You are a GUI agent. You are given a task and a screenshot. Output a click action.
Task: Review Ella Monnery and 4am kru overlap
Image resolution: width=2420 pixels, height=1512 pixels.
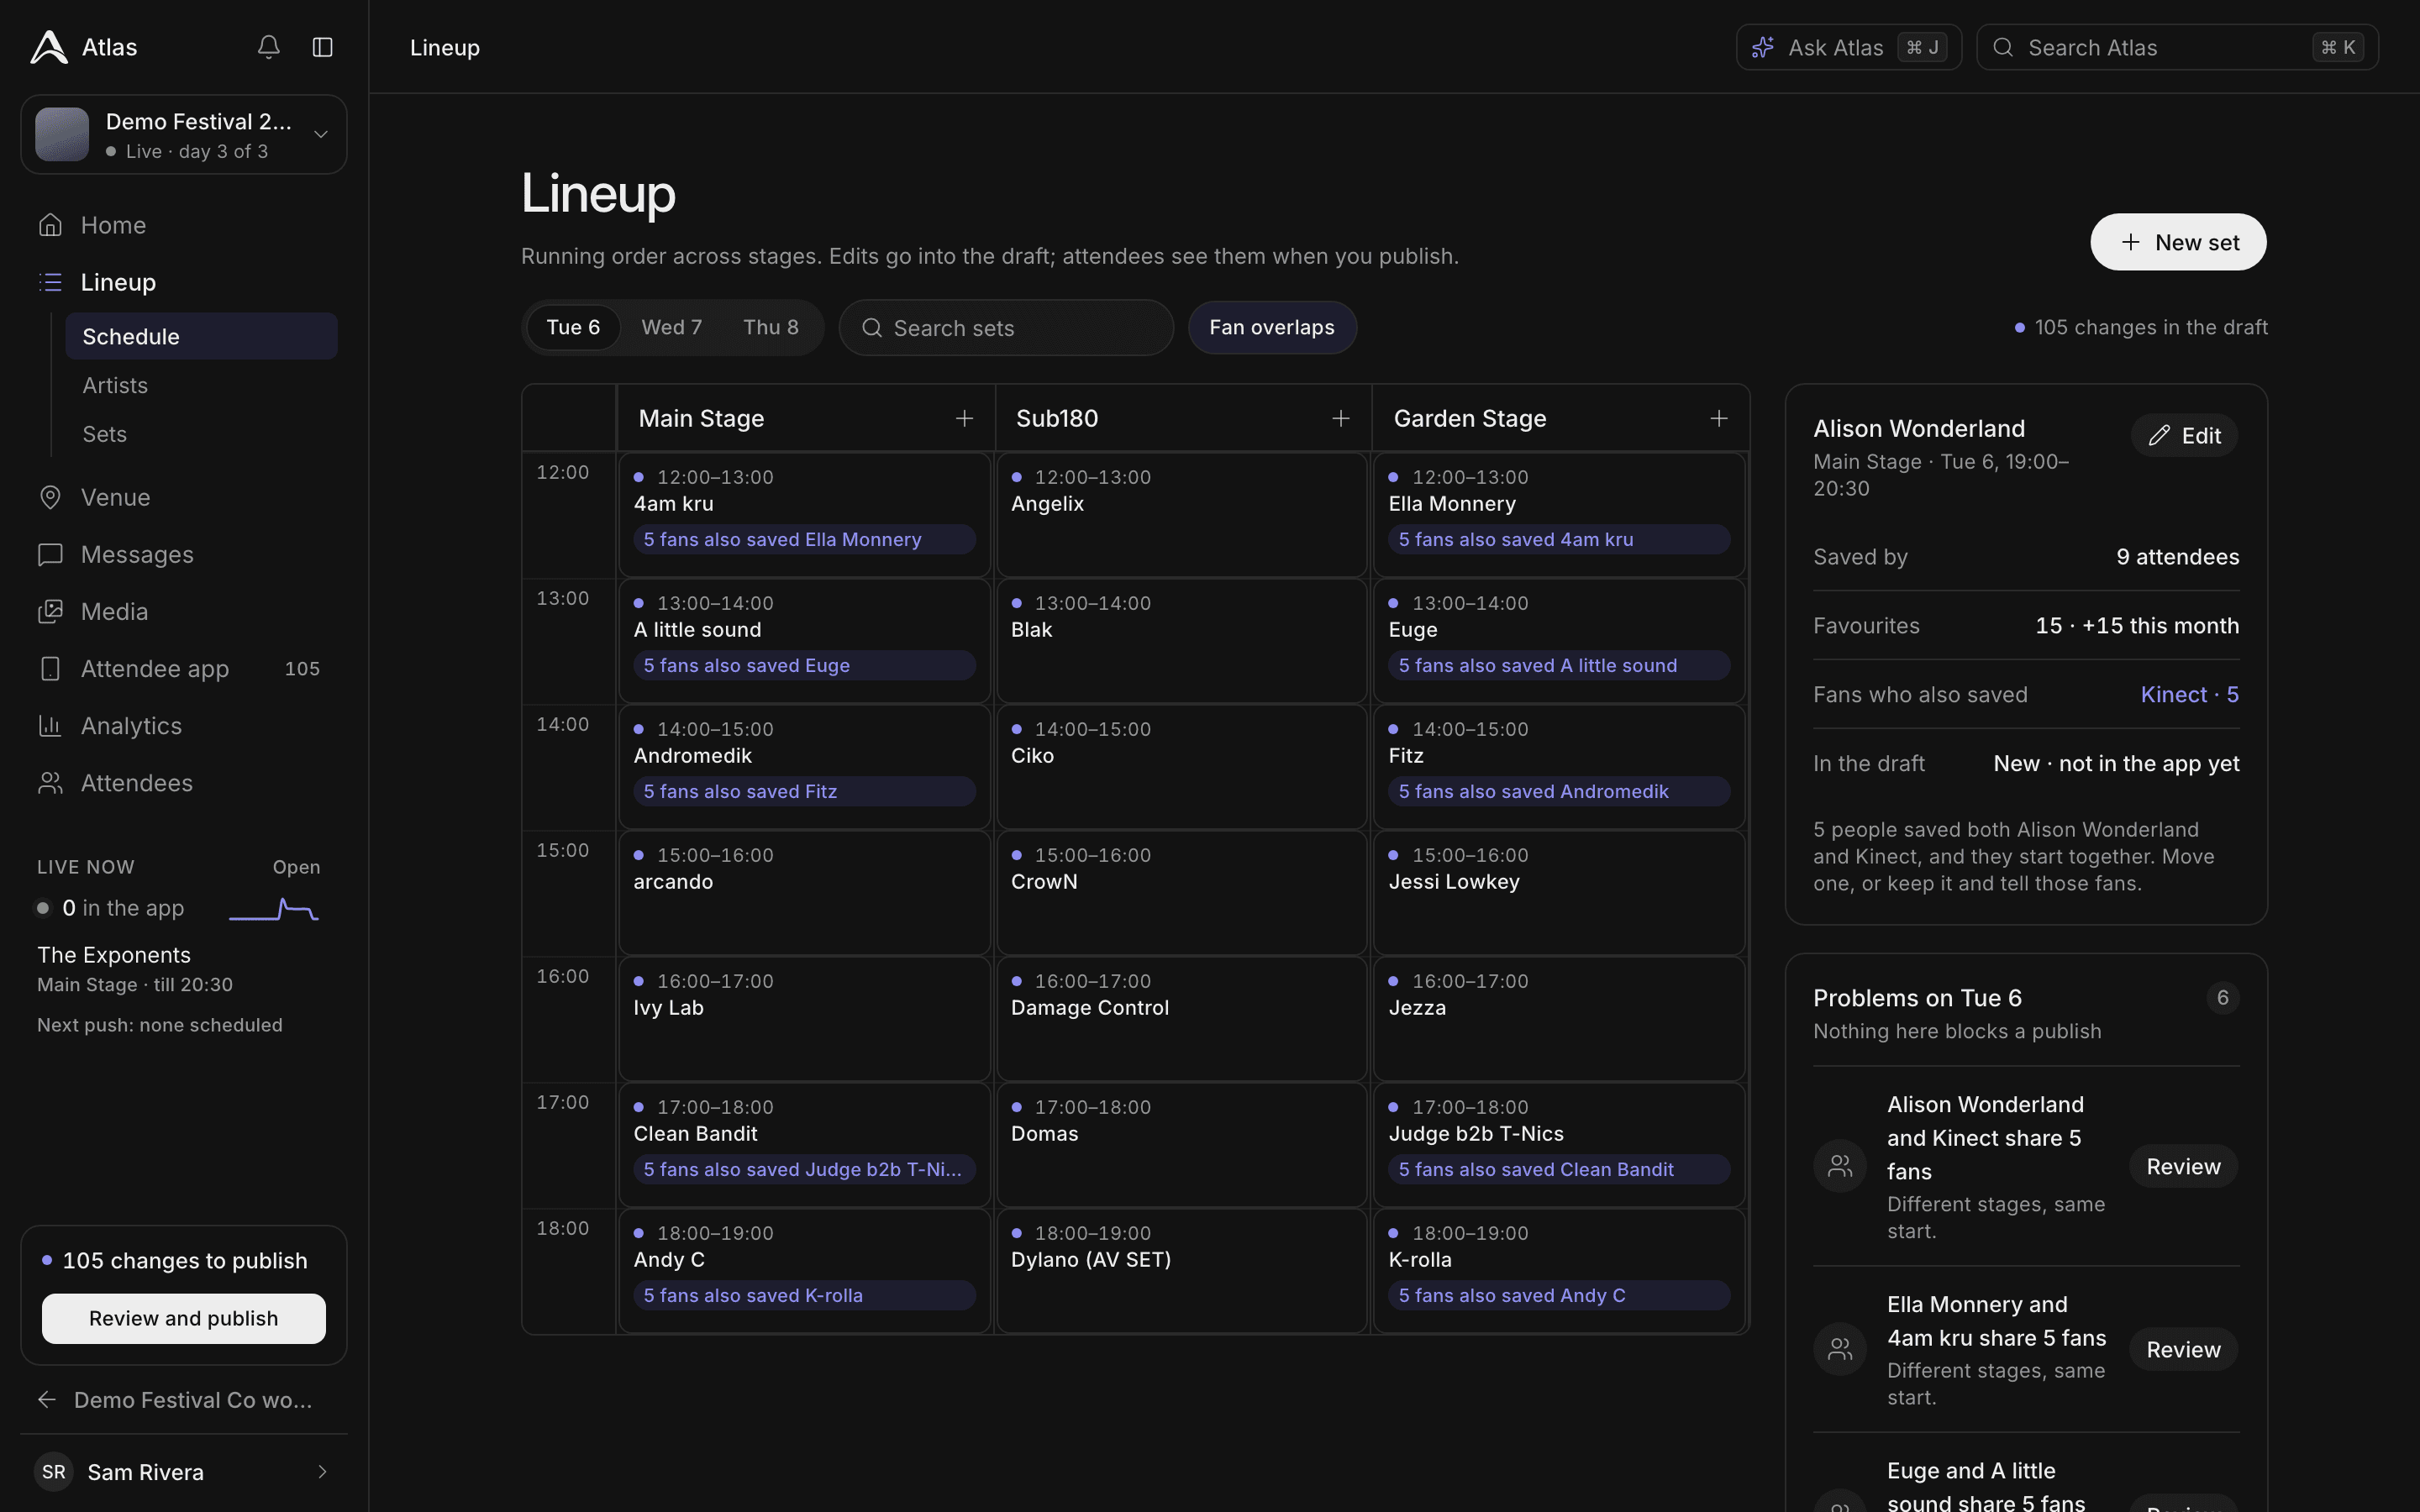[2183, 1349]
